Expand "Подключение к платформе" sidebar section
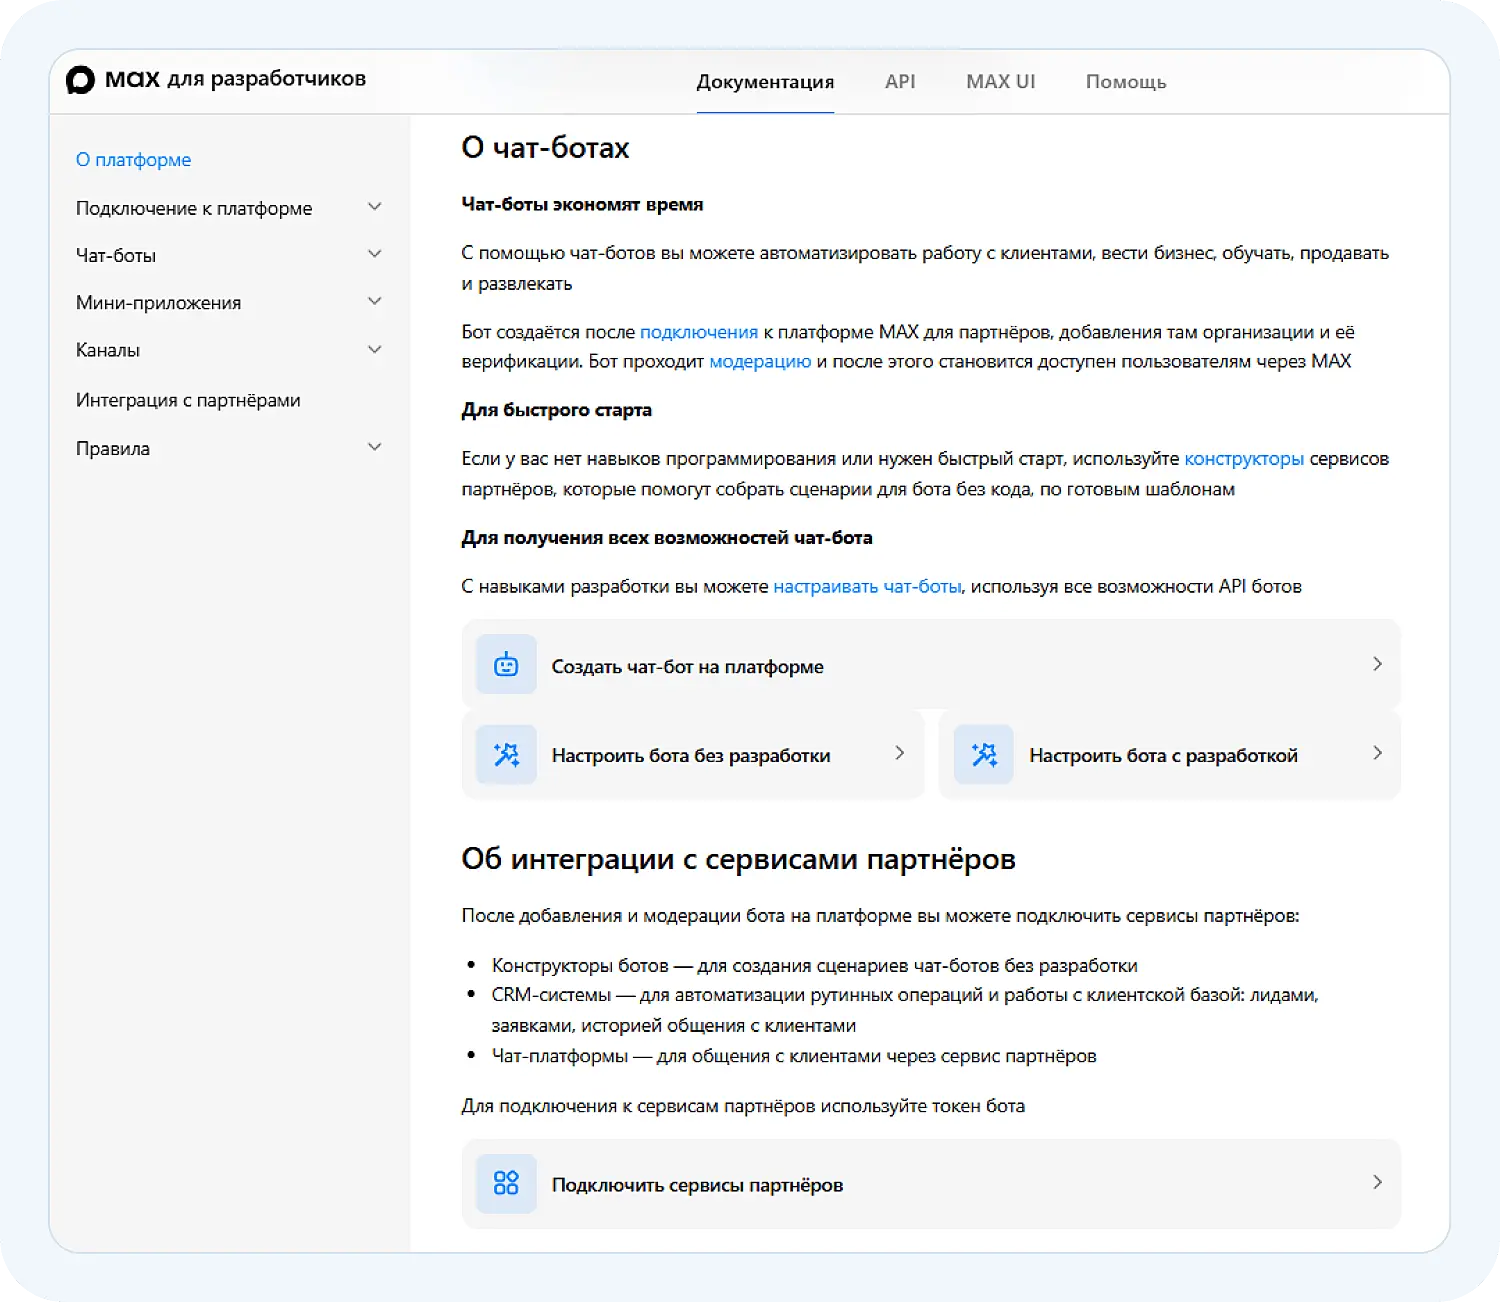The height and width of the screenshot is (1302, 1500). pos(375,207)
